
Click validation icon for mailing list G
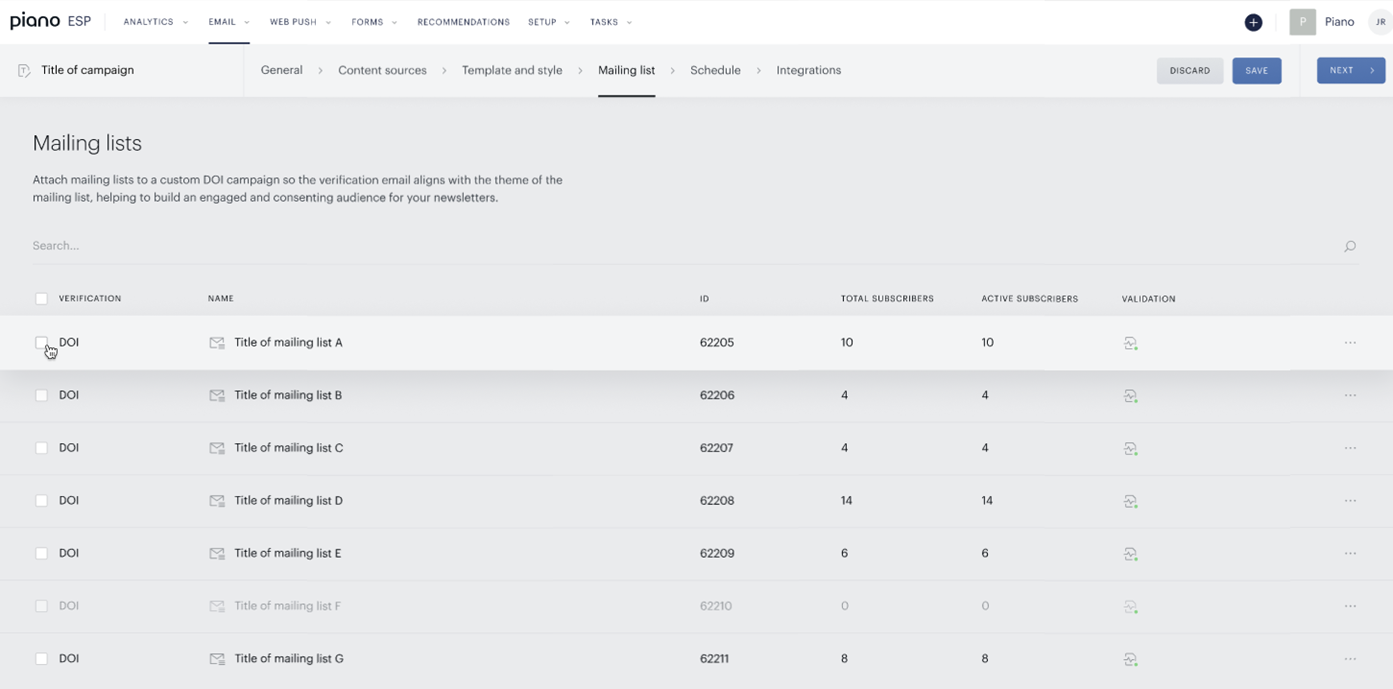(1130, 659)
